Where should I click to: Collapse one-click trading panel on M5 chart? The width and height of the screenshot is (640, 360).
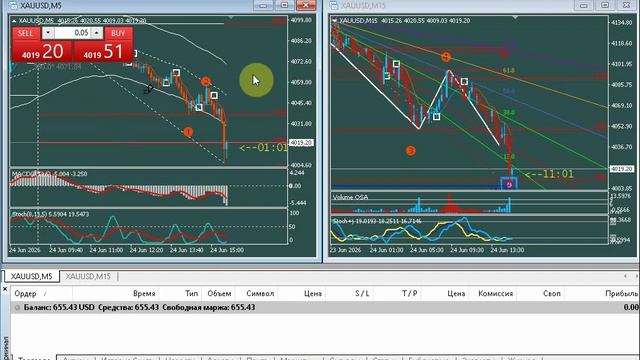[x=14, y=20]
